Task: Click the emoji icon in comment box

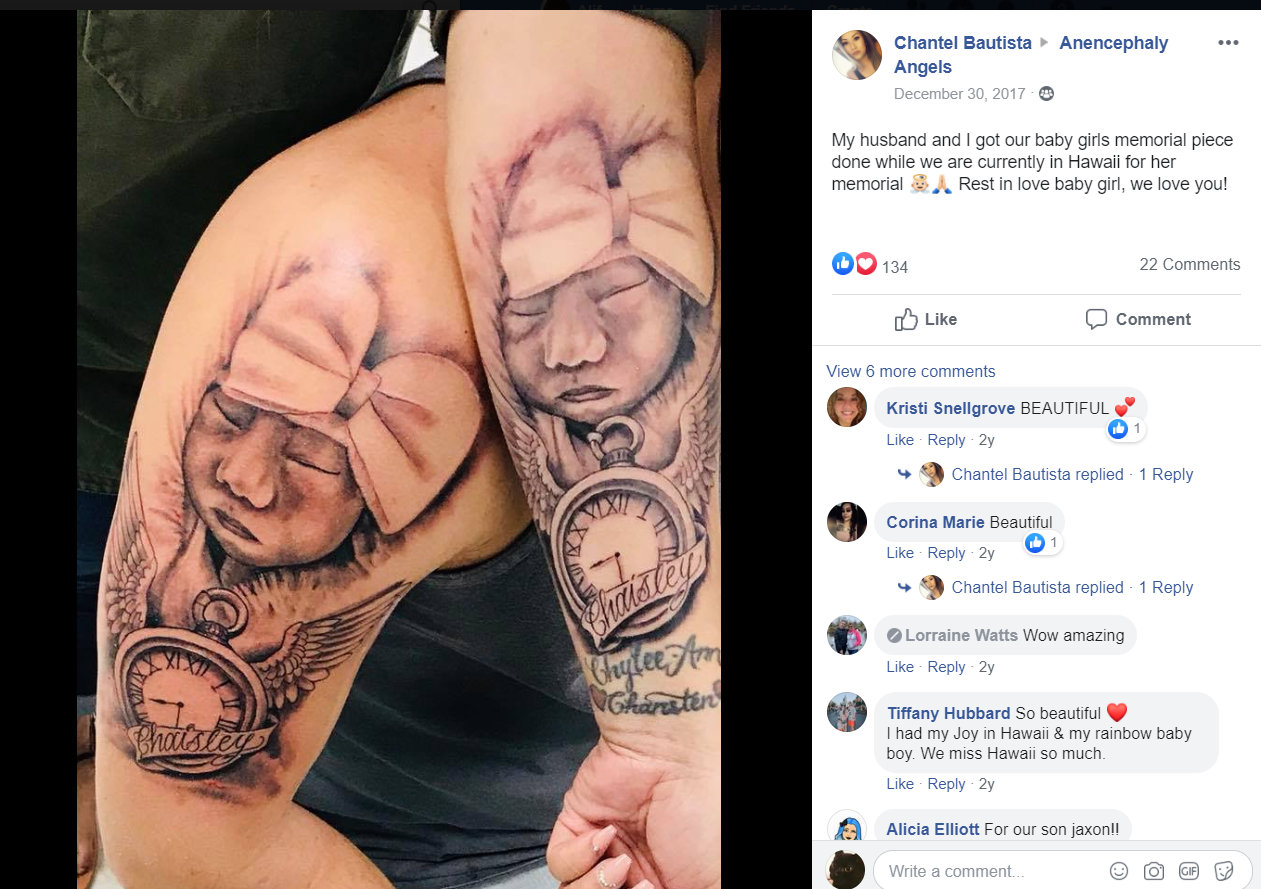Action: [x=1119, y=870]
